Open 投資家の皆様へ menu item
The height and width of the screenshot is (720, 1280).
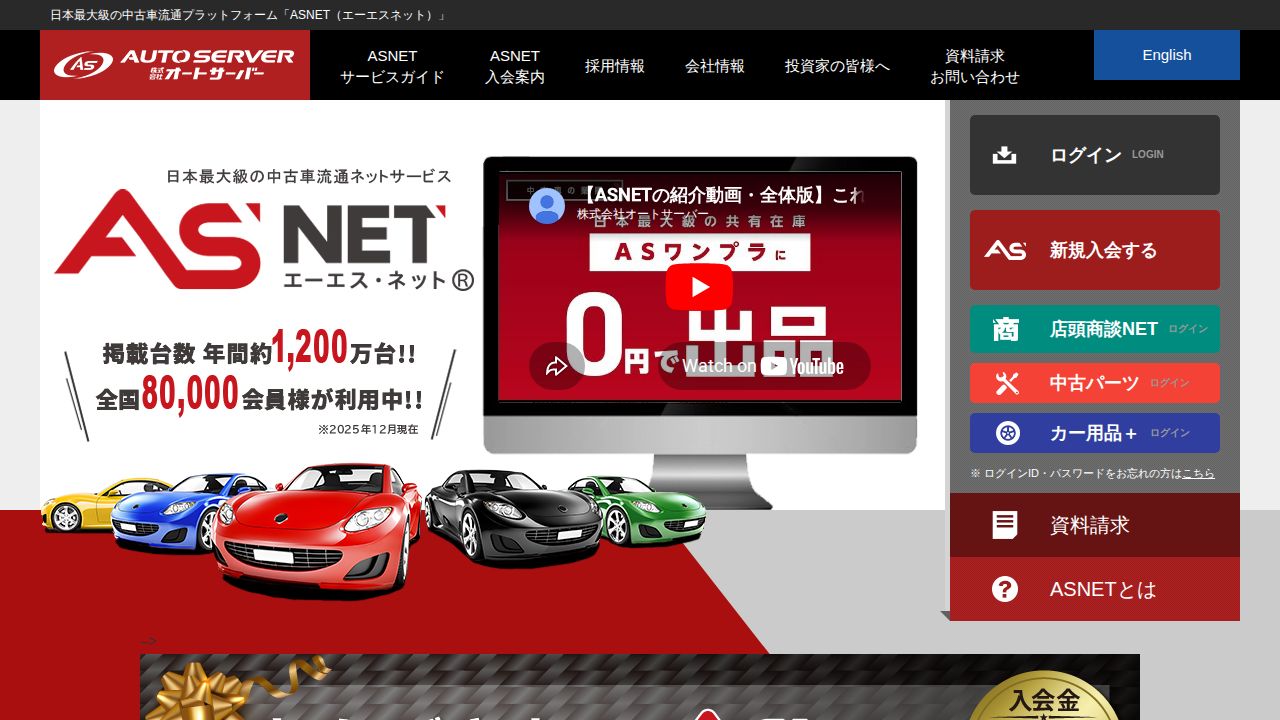[837, 66]
